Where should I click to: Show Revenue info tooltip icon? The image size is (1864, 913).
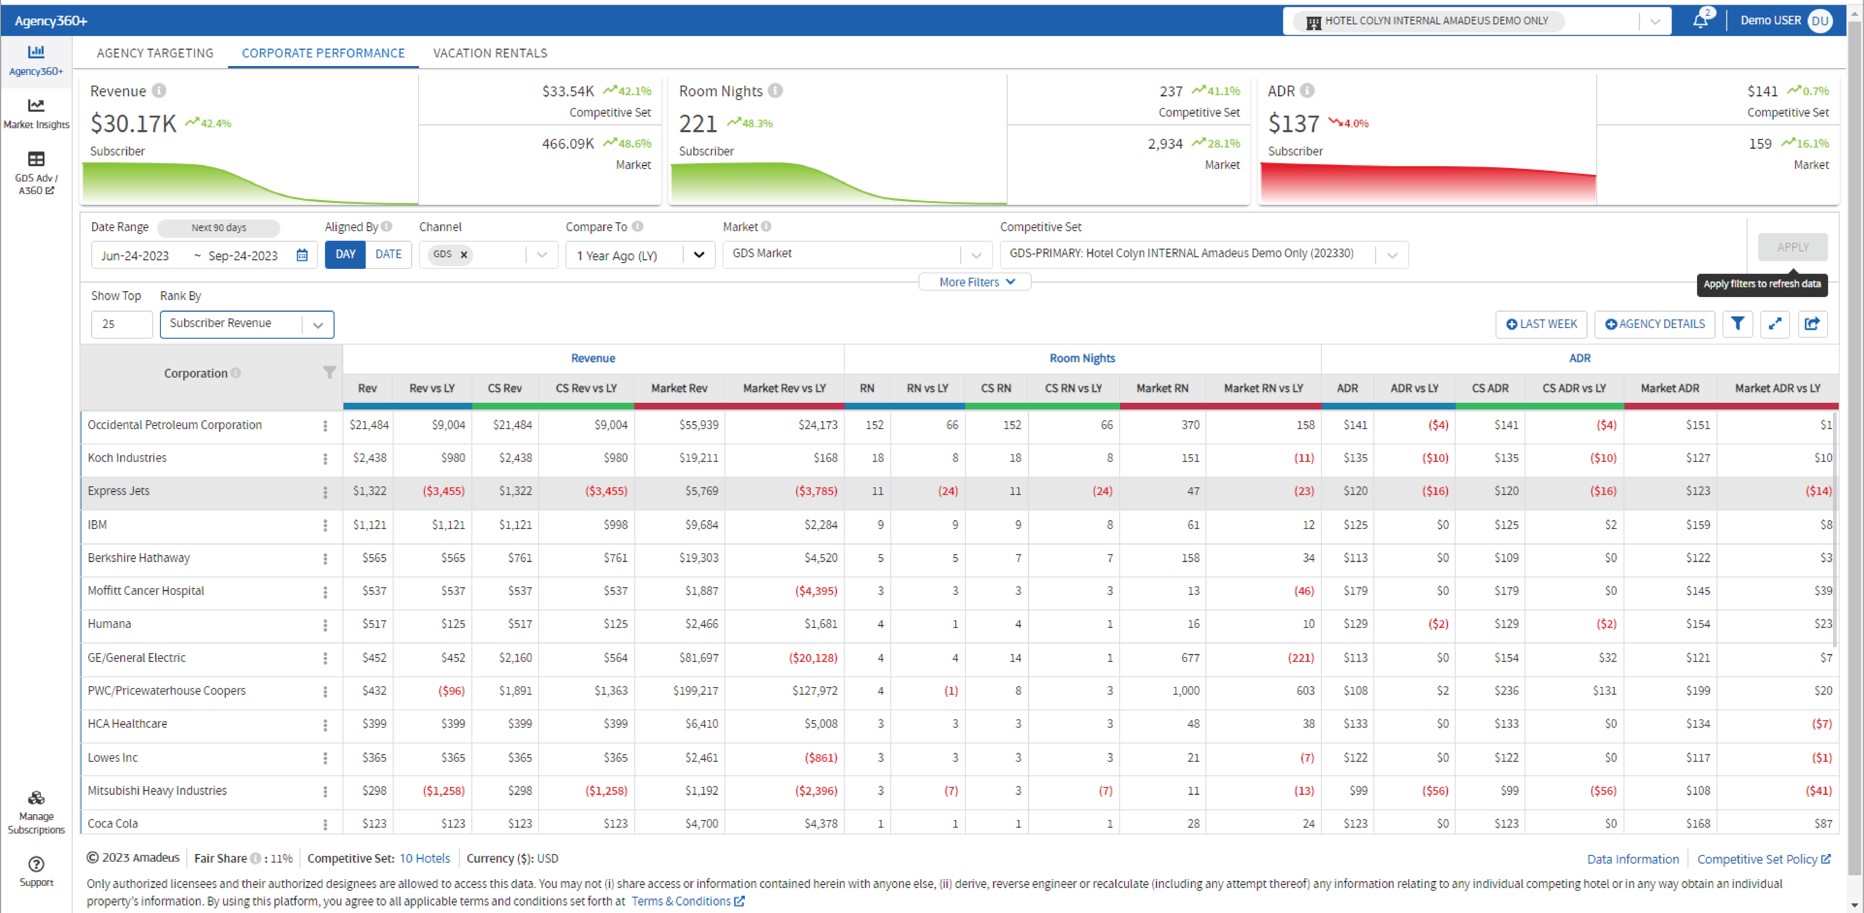coord(159,91)
